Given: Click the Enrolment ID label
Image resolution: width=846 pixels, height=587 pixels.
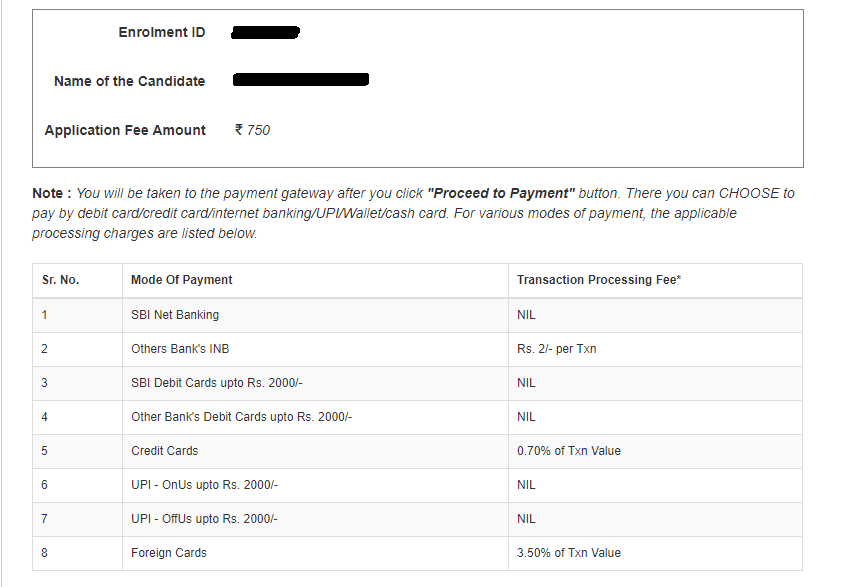Looking at the screenshot, I should [x=161, y=32].
